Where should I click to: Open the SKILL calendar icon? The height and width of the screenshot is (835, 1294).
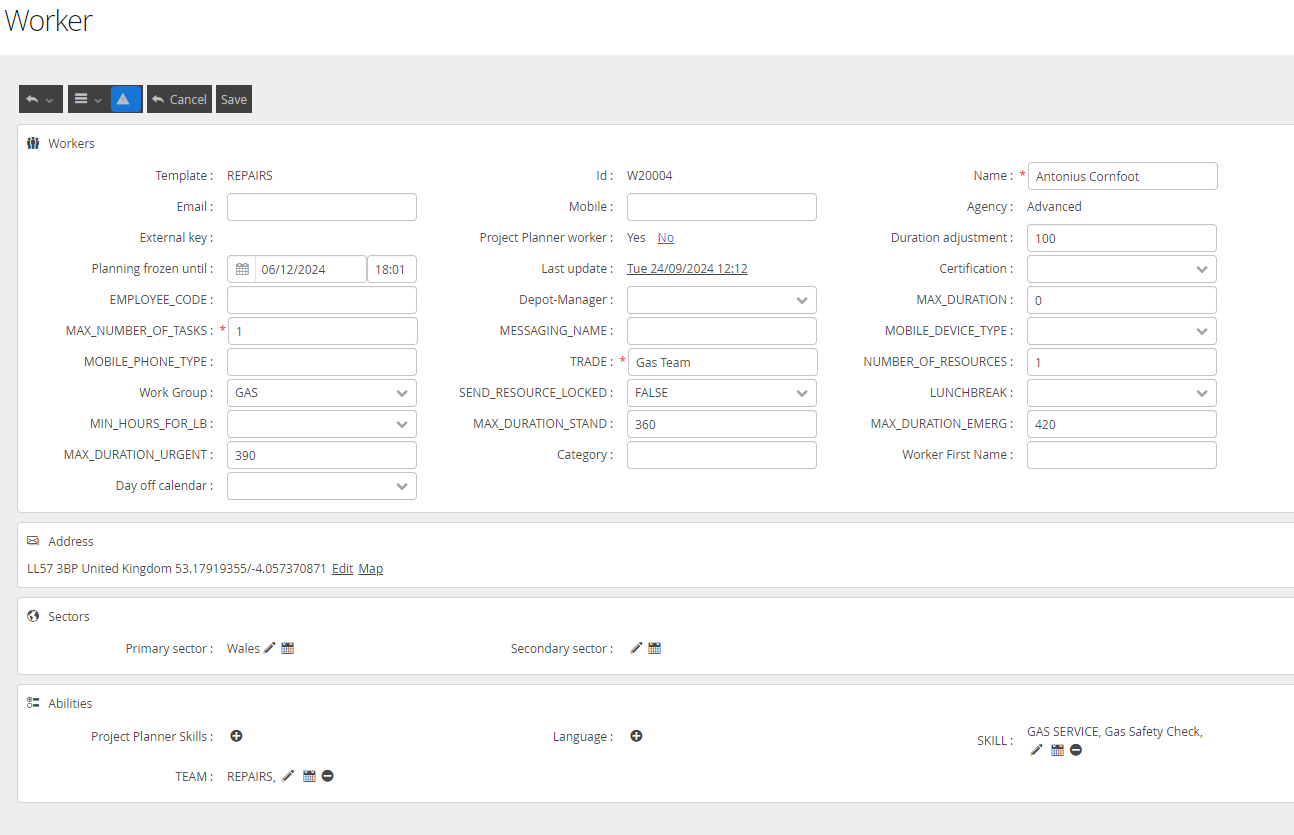[x=1057, y=750]
